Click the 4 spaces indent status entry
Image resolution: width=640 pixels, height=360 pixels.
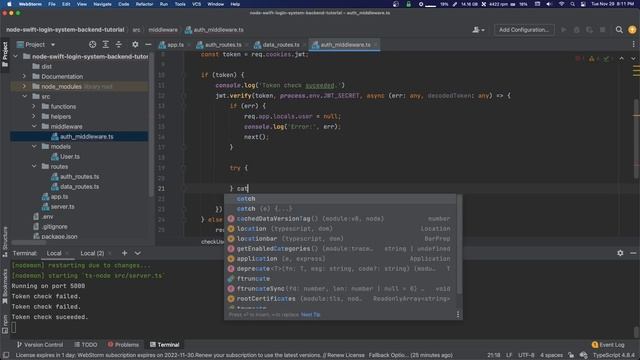tap(551, 356)
